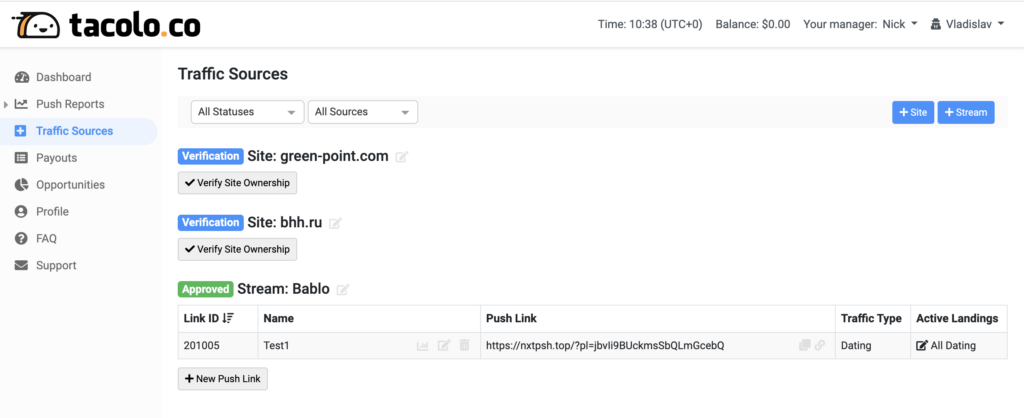Expand the Push Reports sidebar arrow
The image size is (1024, 418).
(6, 104)
